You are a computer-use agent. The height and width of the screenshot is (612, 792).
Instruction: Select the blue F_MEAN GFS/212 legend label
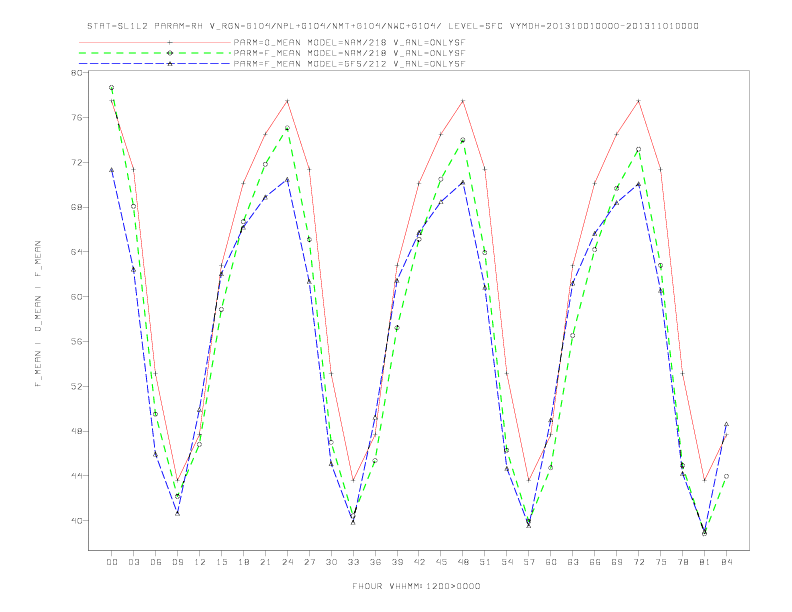pyautogui.click(x=349, y=64)
